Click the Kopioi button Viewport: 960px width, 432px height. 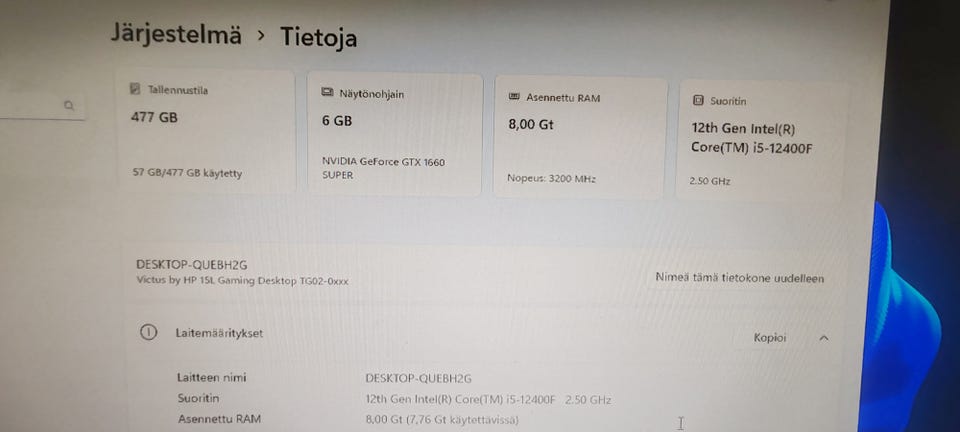click(x=770, y=338)
